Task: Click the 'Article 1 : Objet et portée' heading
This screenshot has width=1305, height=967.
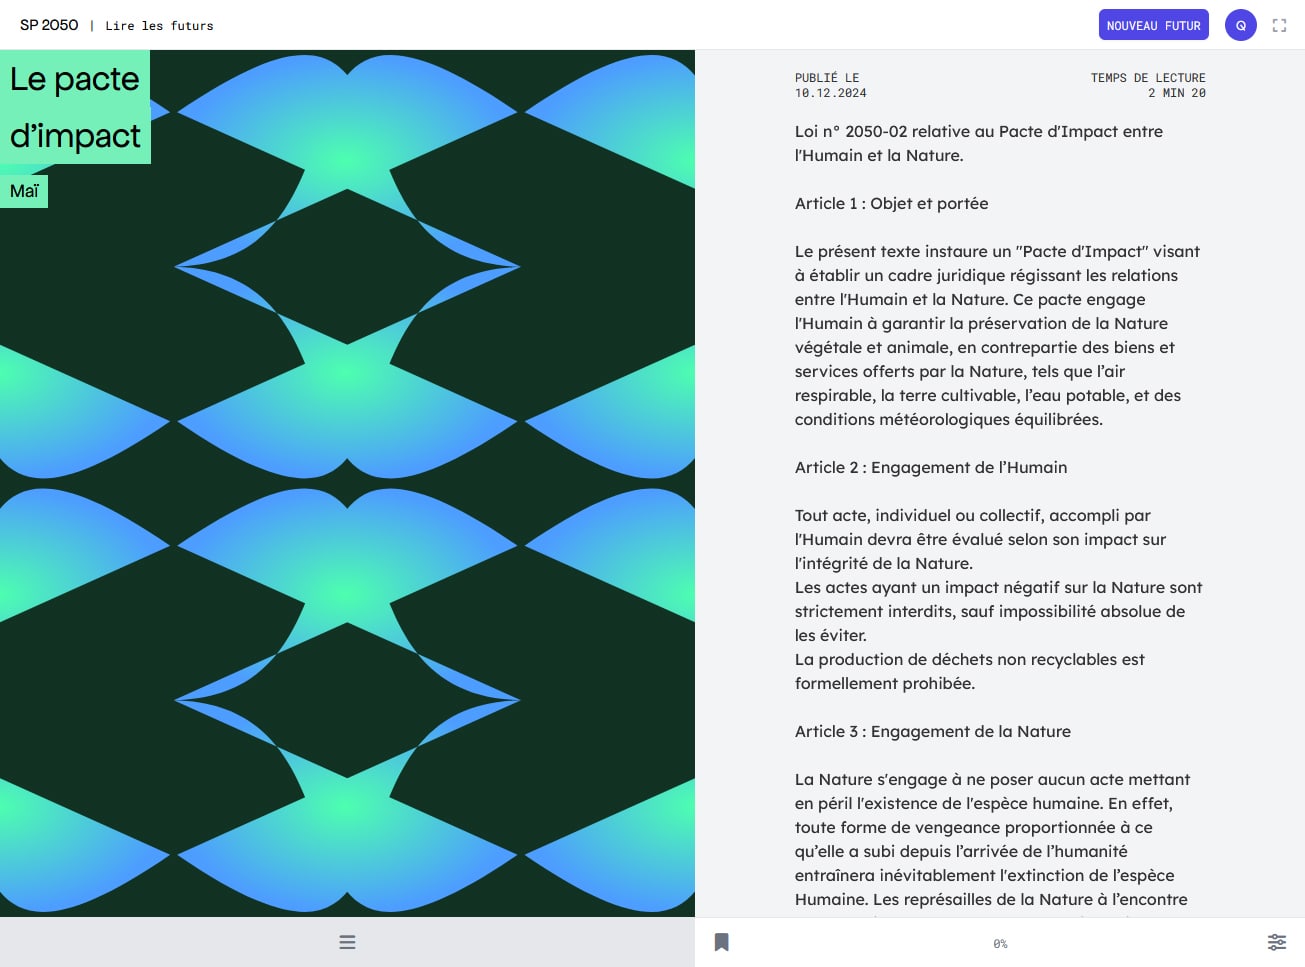Action: 891,203
